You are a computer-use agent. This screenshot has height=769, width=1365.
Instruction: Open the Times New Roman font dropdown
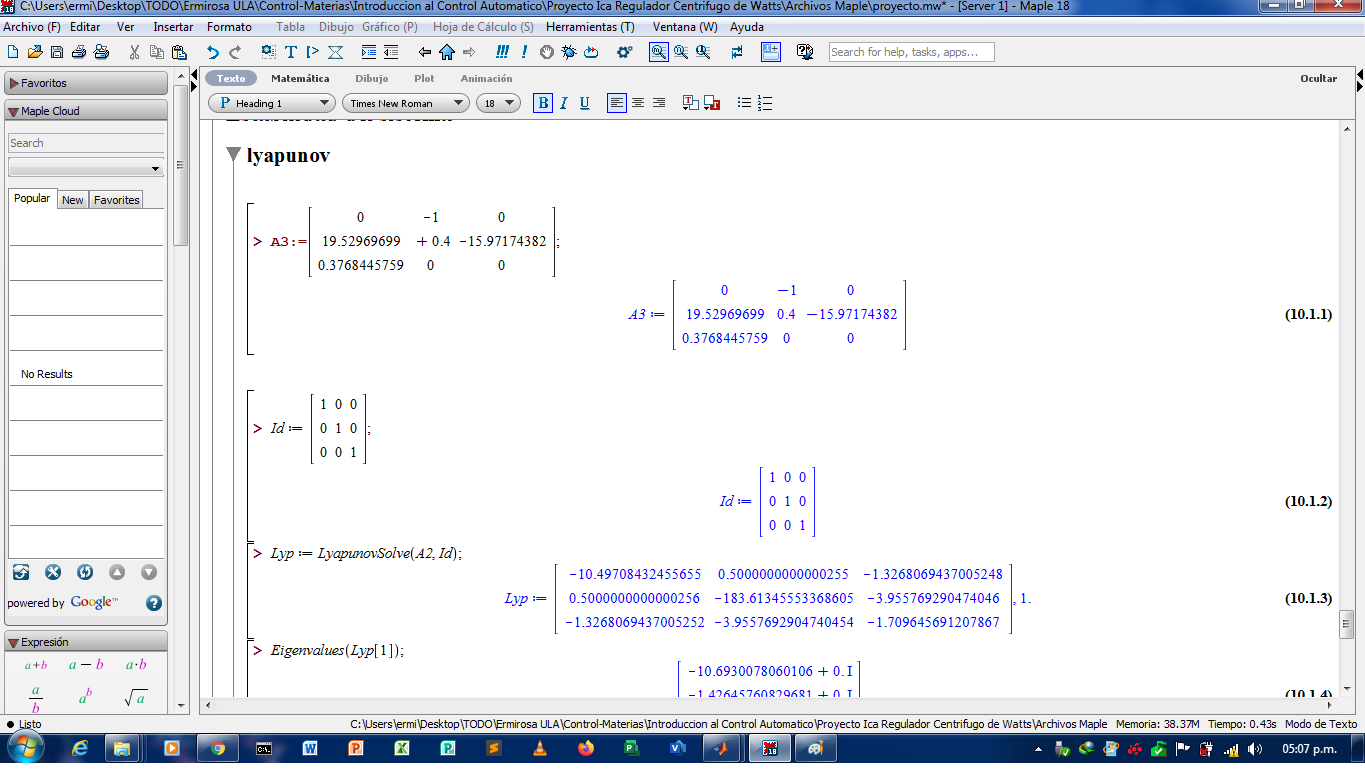(405, 102)
